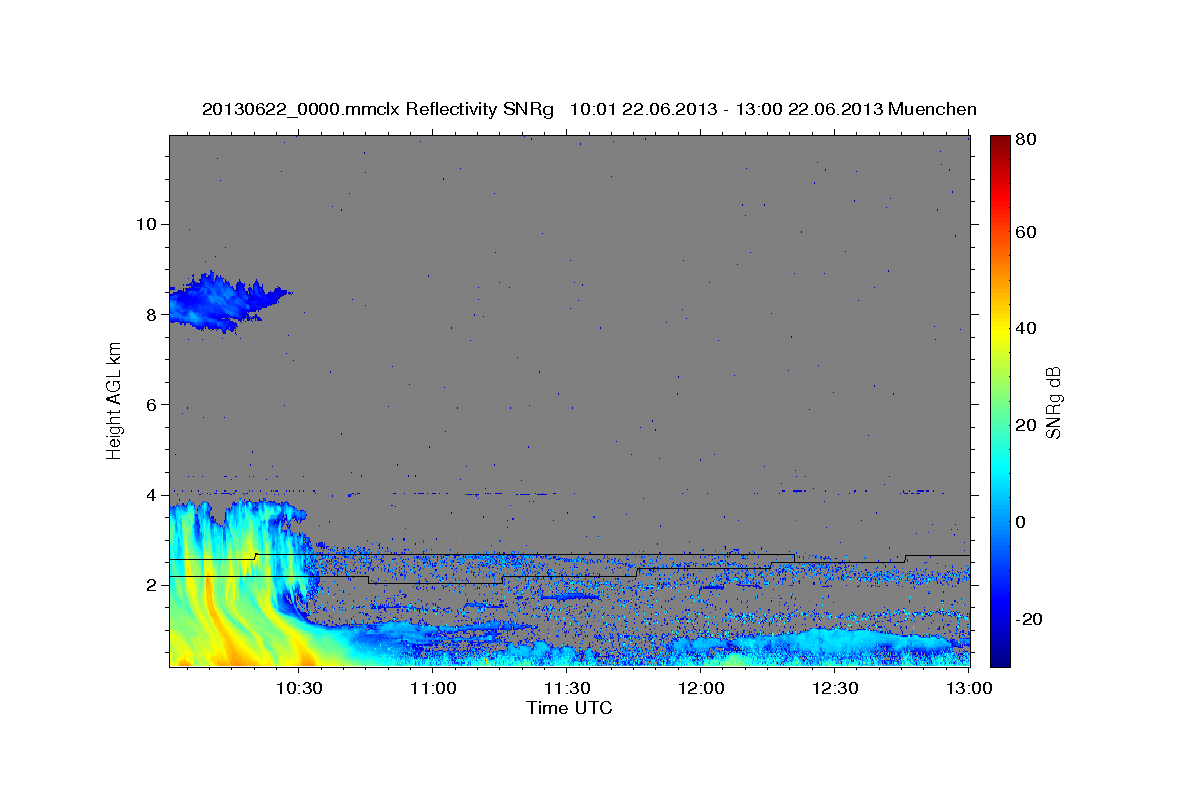Click the 11:00 time tick label

point(433,688)
